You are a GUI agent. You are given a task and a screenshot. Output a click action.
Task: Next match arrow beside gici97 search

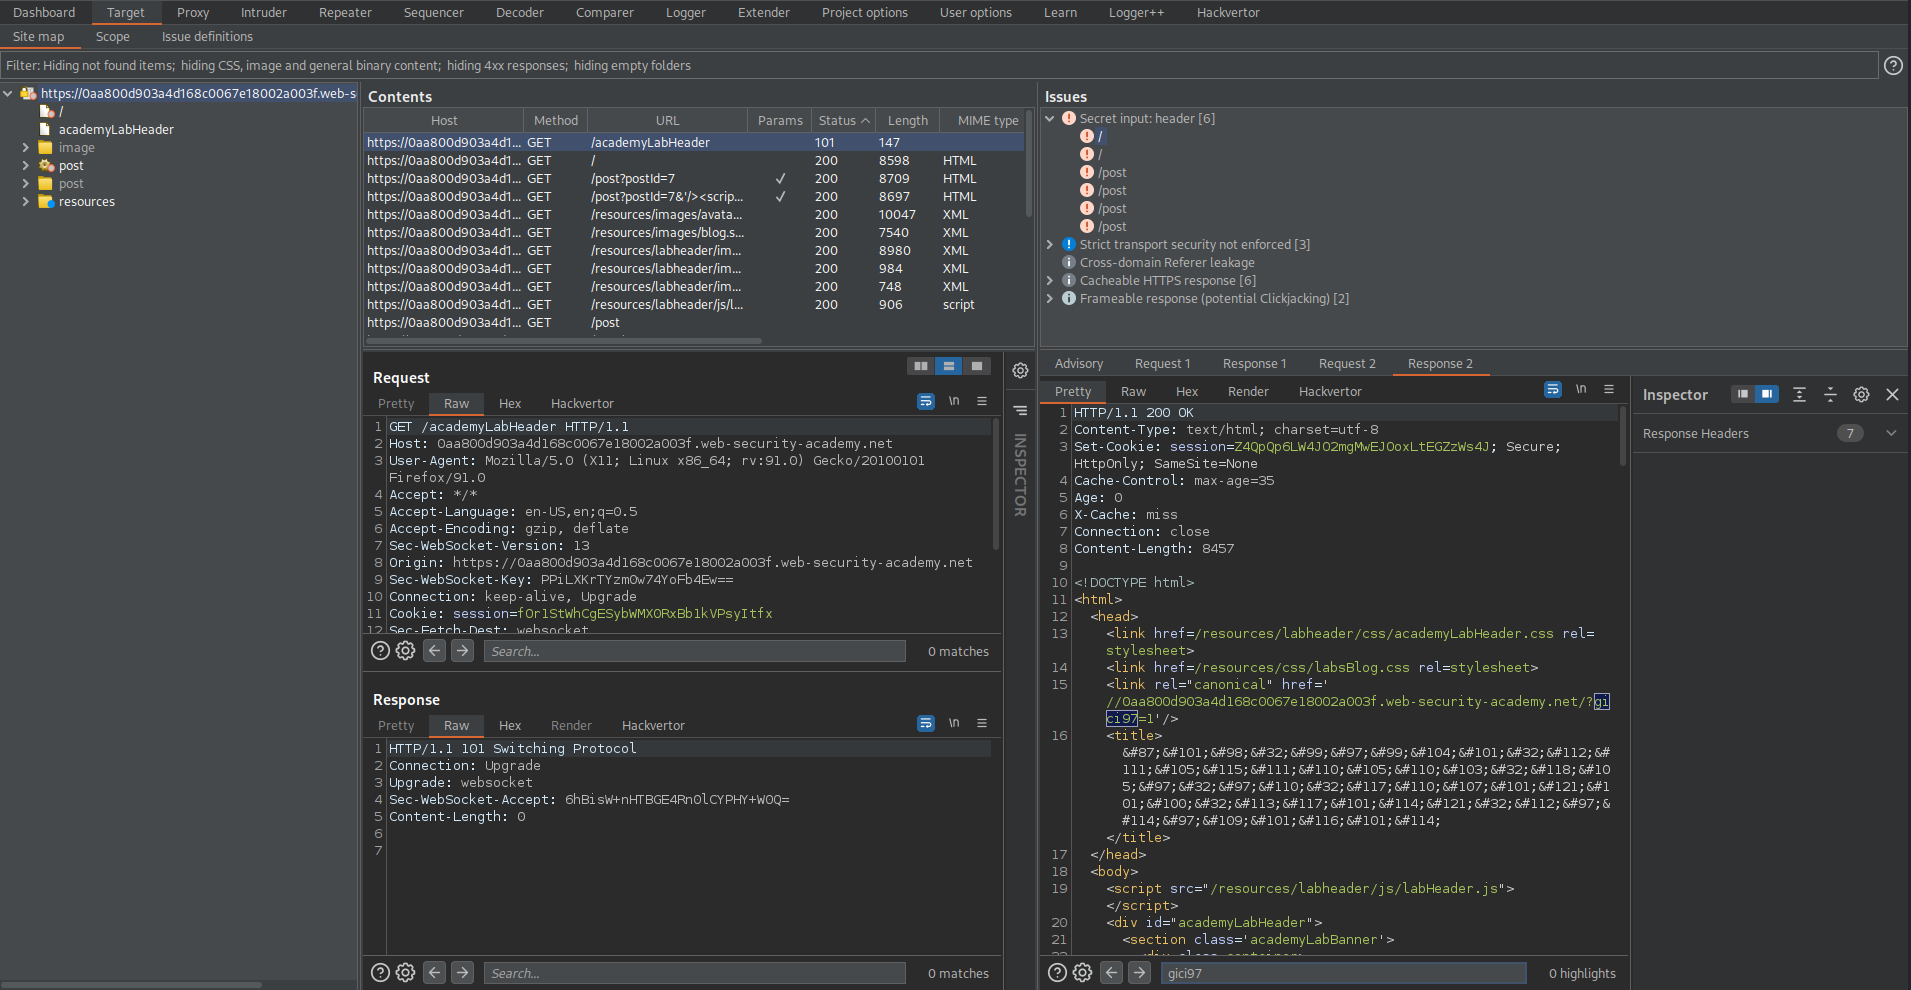pos(1139,973)
